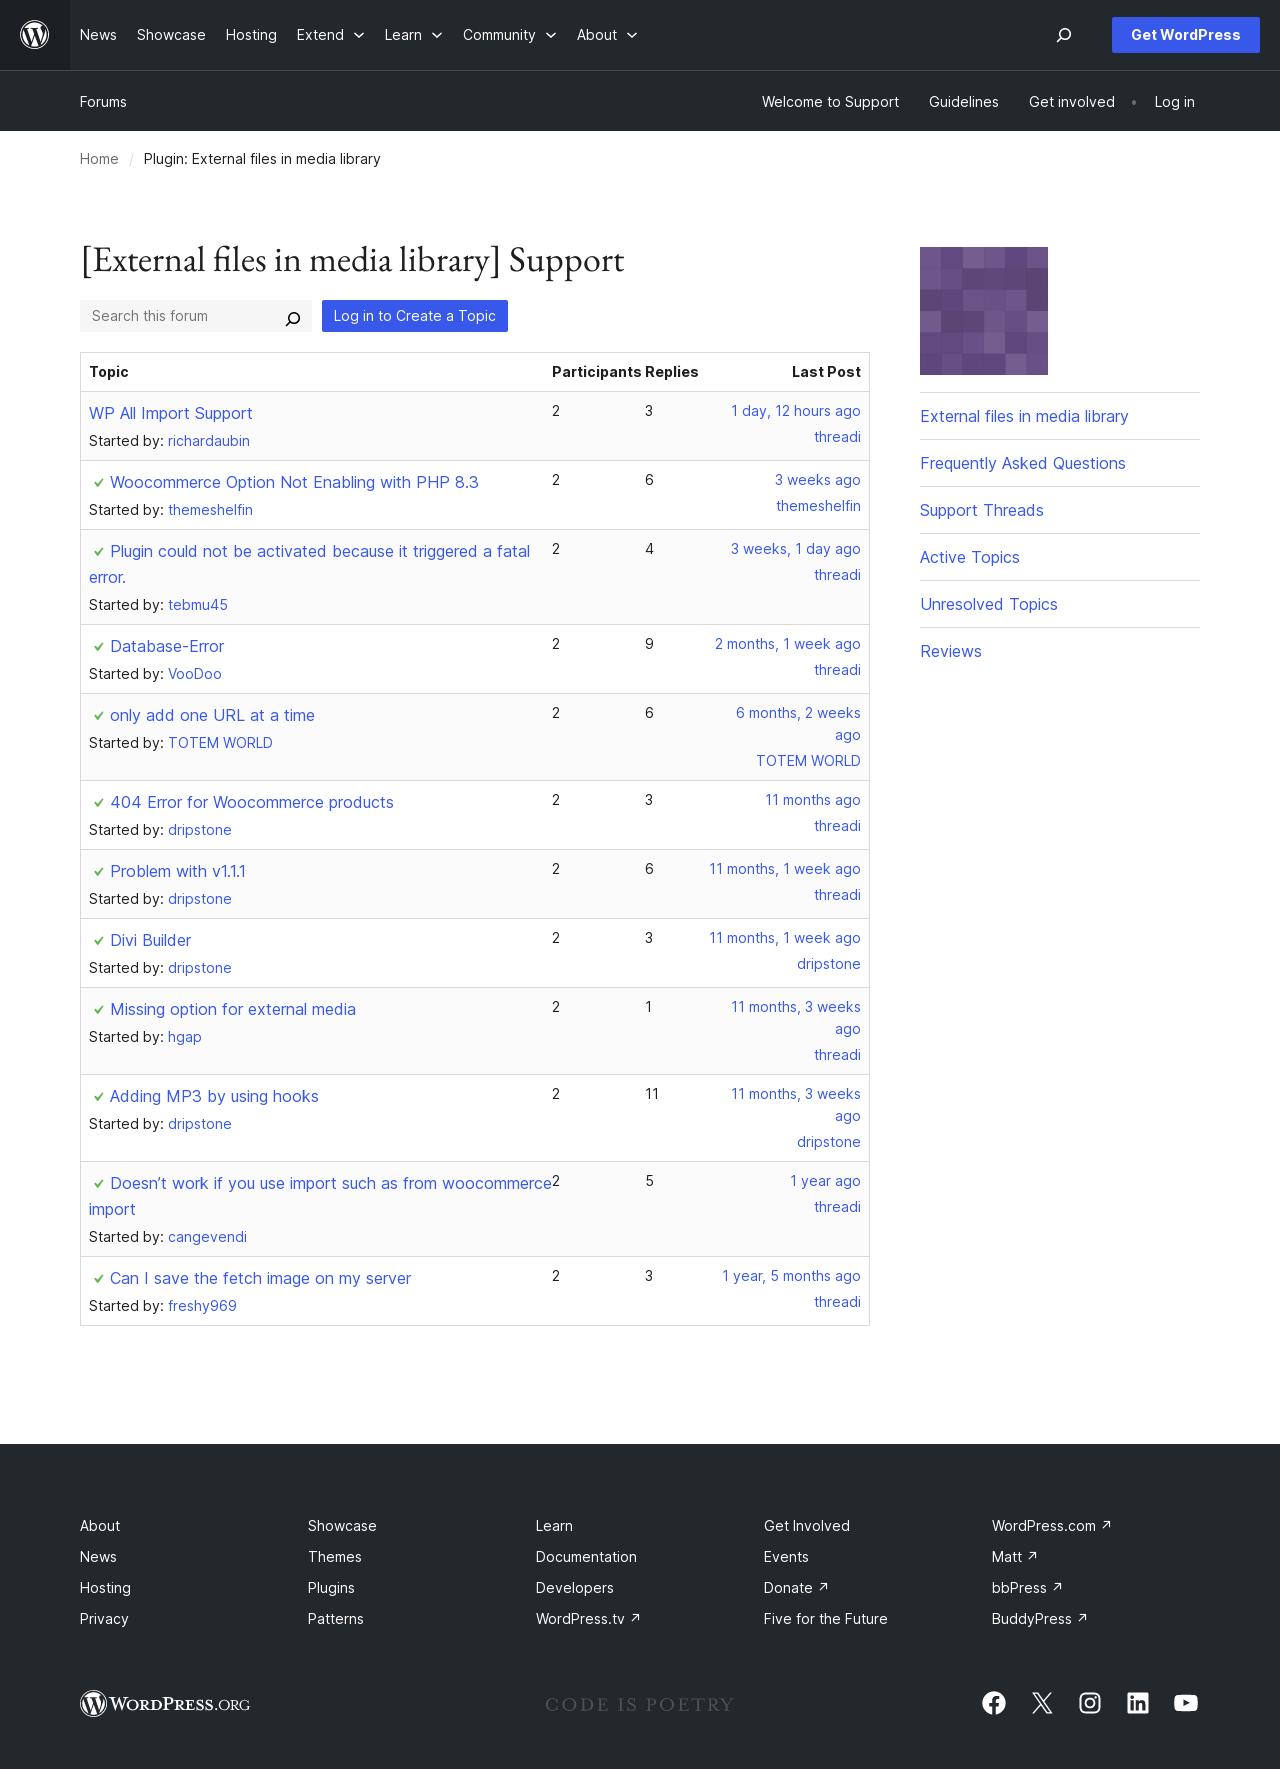Click the 1 day, 12 hours ago link
The image size is (1280, 1769).
(x=796, y=411)
